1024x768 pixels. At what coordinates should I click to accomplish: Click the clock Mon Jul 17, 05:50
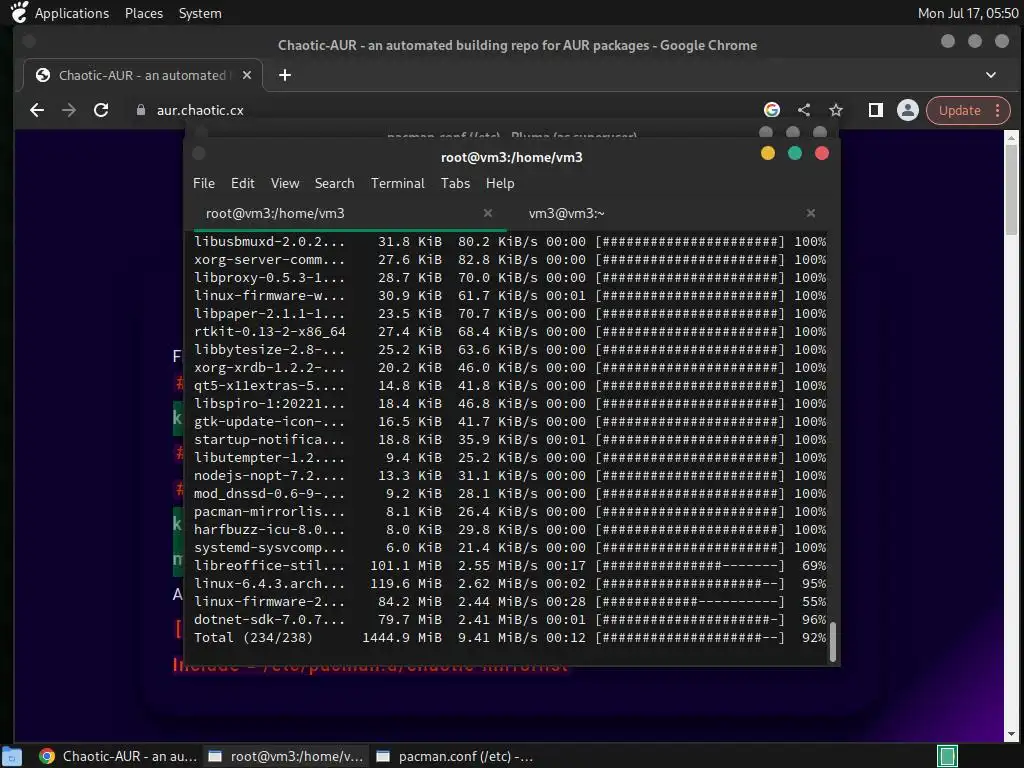pyautogui.click(x=968, y=13)
